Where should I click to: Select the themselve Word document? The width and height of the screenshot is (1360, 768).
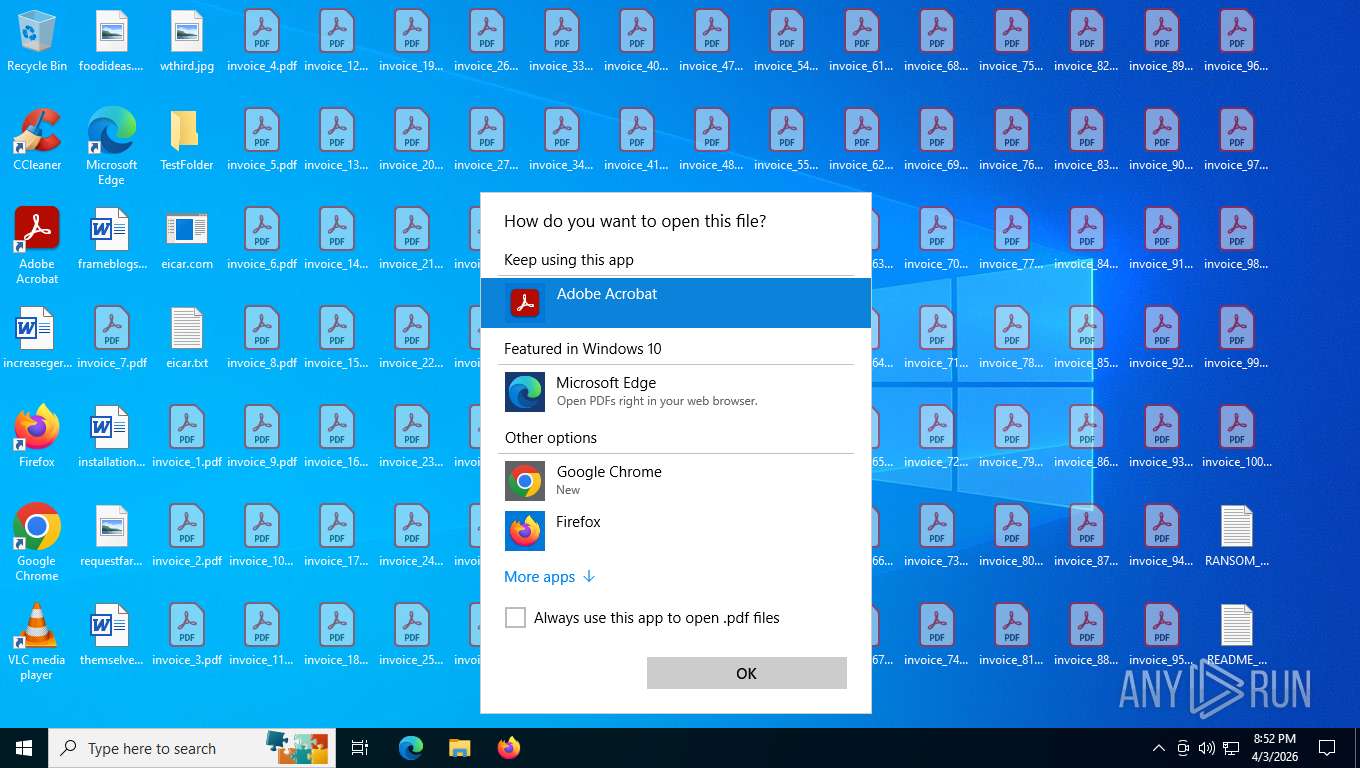(112, 636)
